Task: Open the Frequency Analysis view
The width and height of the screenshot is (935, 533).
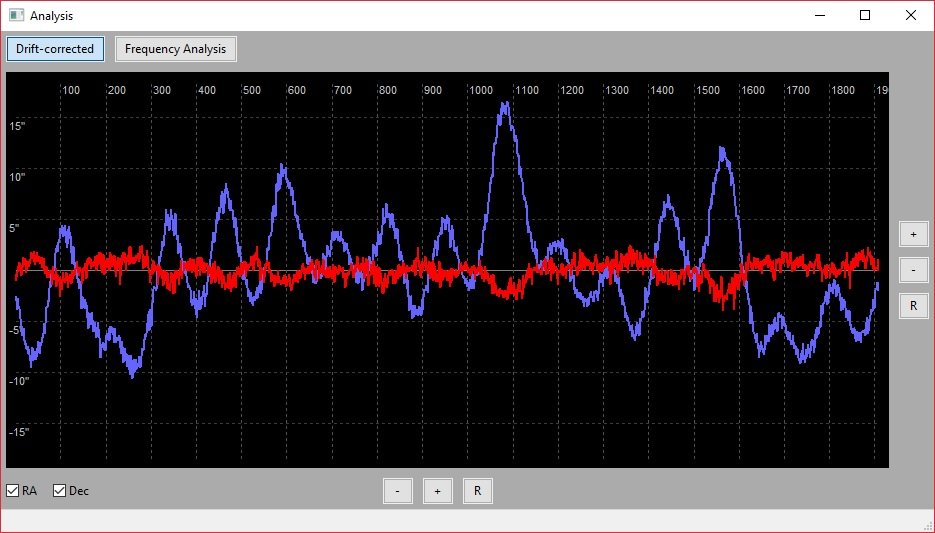Action: 175,49
